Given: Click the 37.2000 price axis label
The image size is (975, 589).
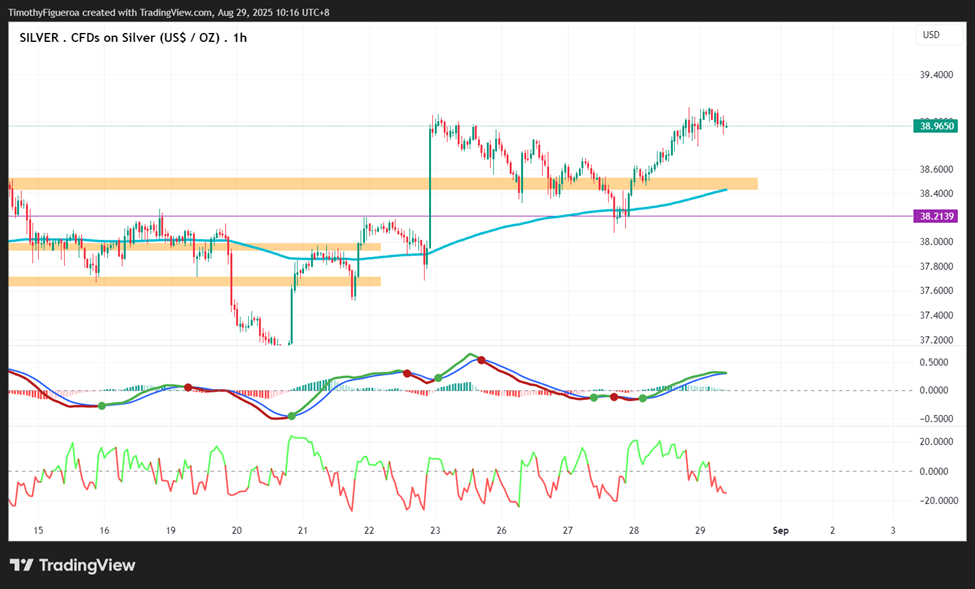Looking at the screenshot, I should pos(936,340).
